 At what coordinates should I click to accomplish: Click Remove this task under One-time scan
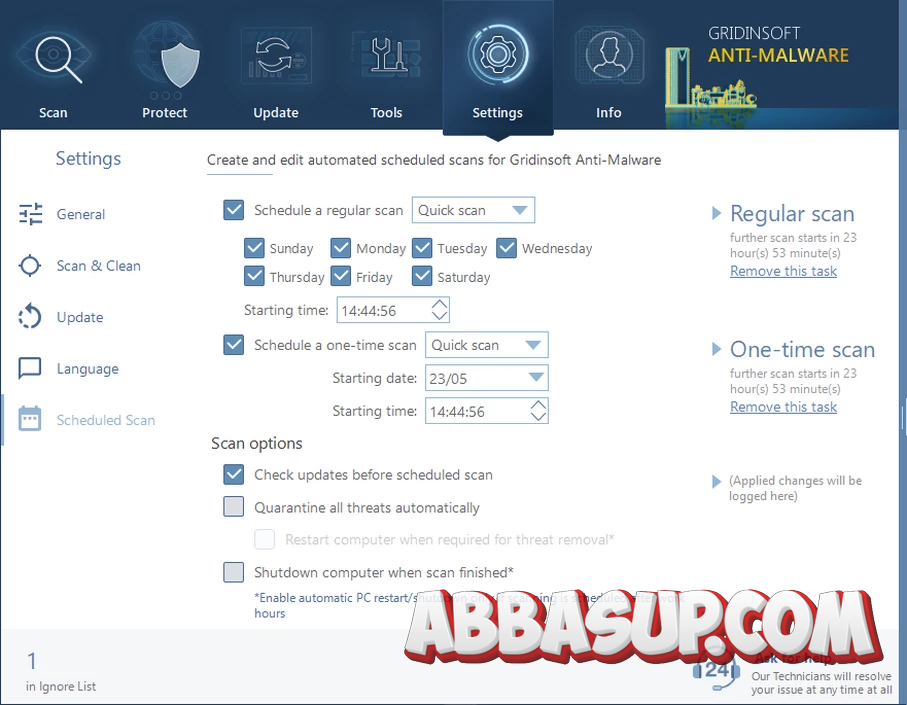(783, 407)
